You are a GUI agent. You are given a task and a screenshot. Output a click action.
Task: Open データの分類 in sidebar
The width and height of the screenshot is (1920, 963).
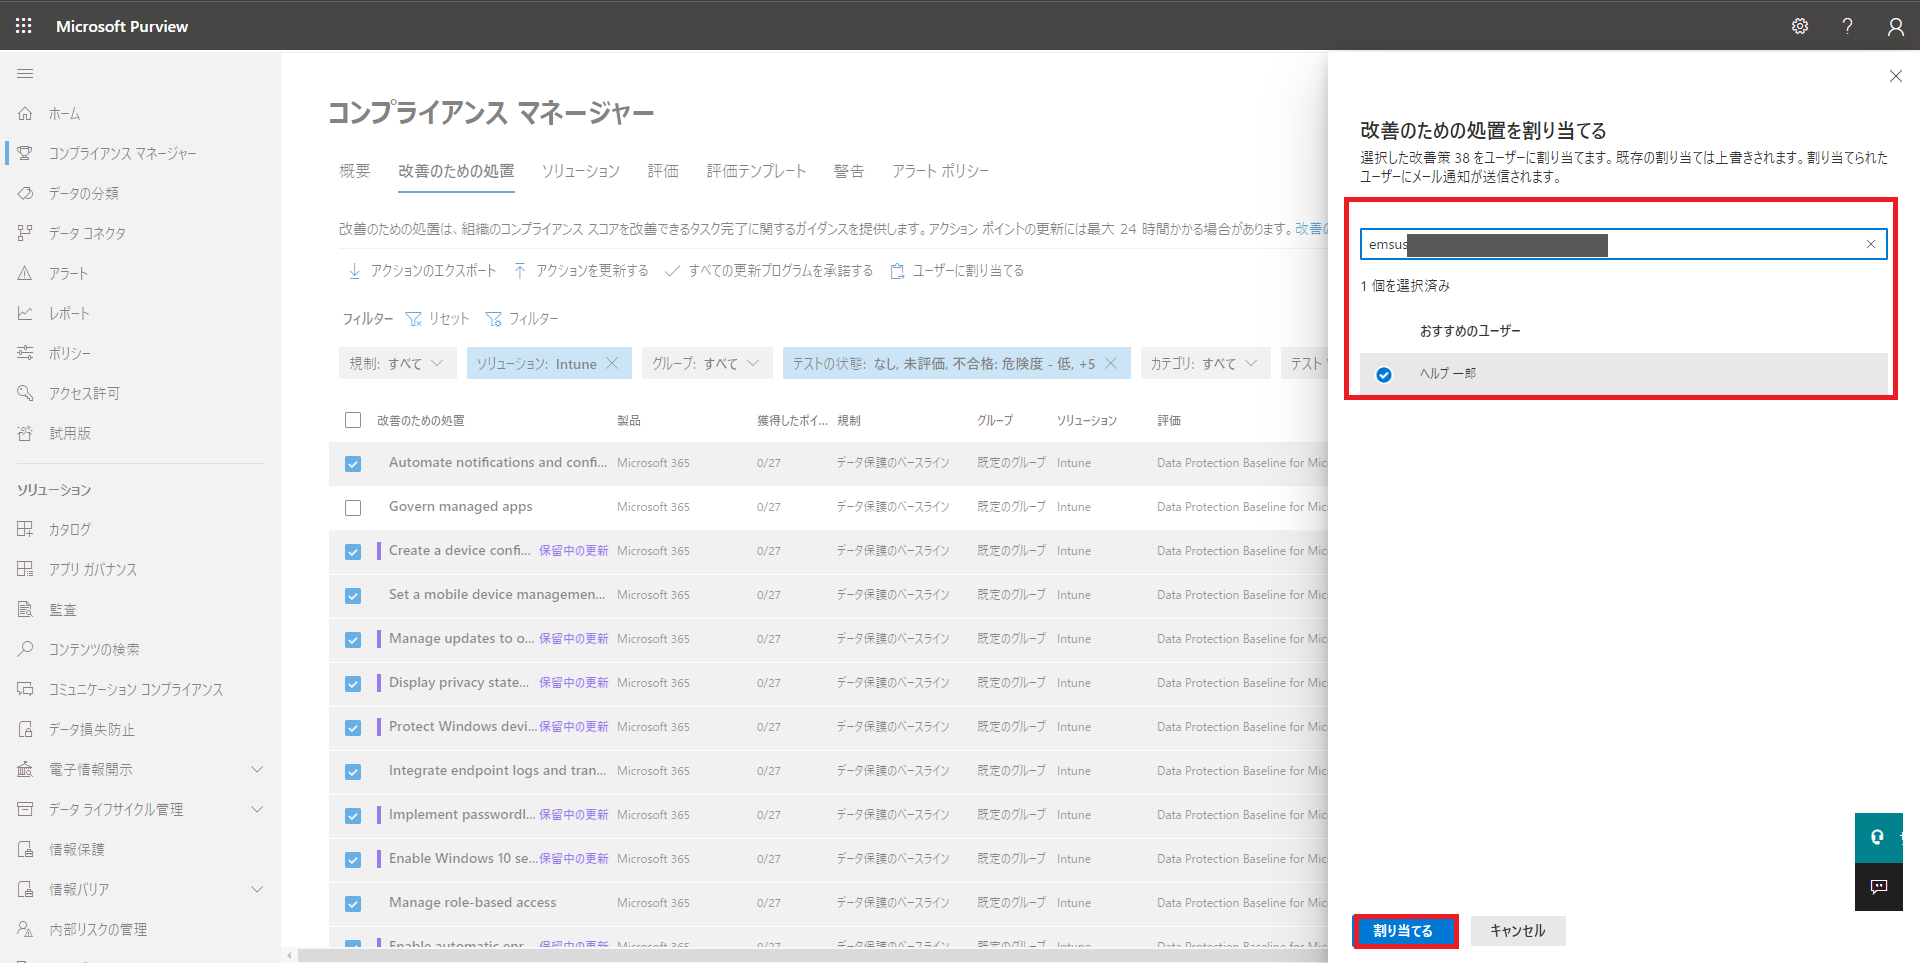click(84, 193)
